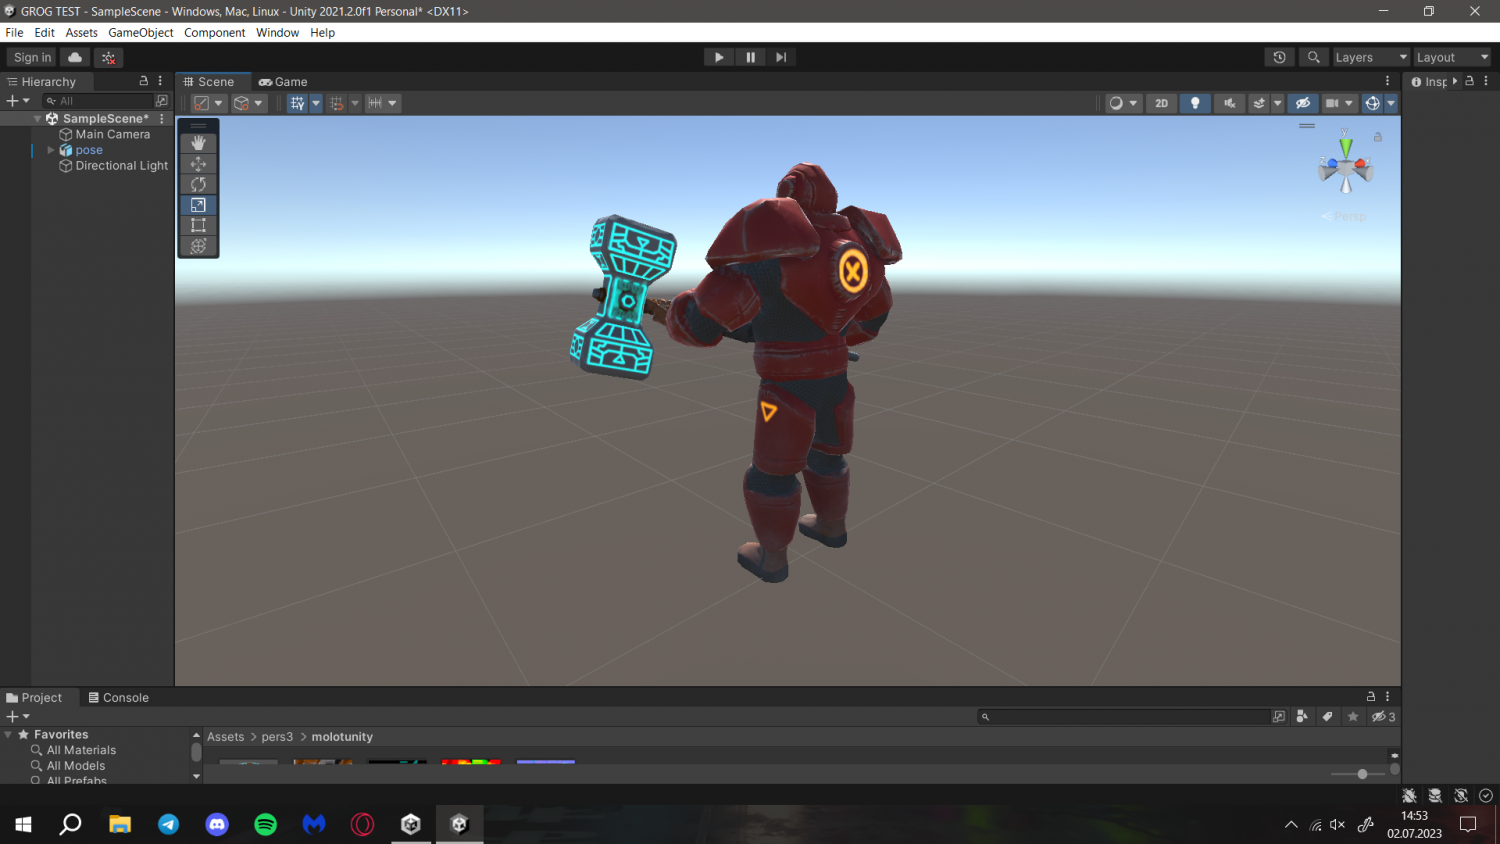
Task: Open gizmos dropdown arrow
Action: click(1391, 103)
